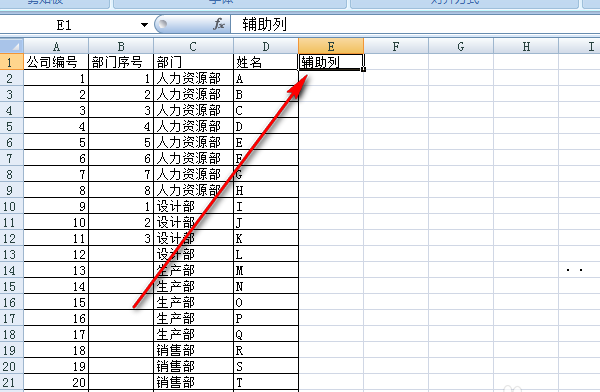Click company number cell 20 in row 21
This screenshot has height=392, width=600.
[56, 382]
